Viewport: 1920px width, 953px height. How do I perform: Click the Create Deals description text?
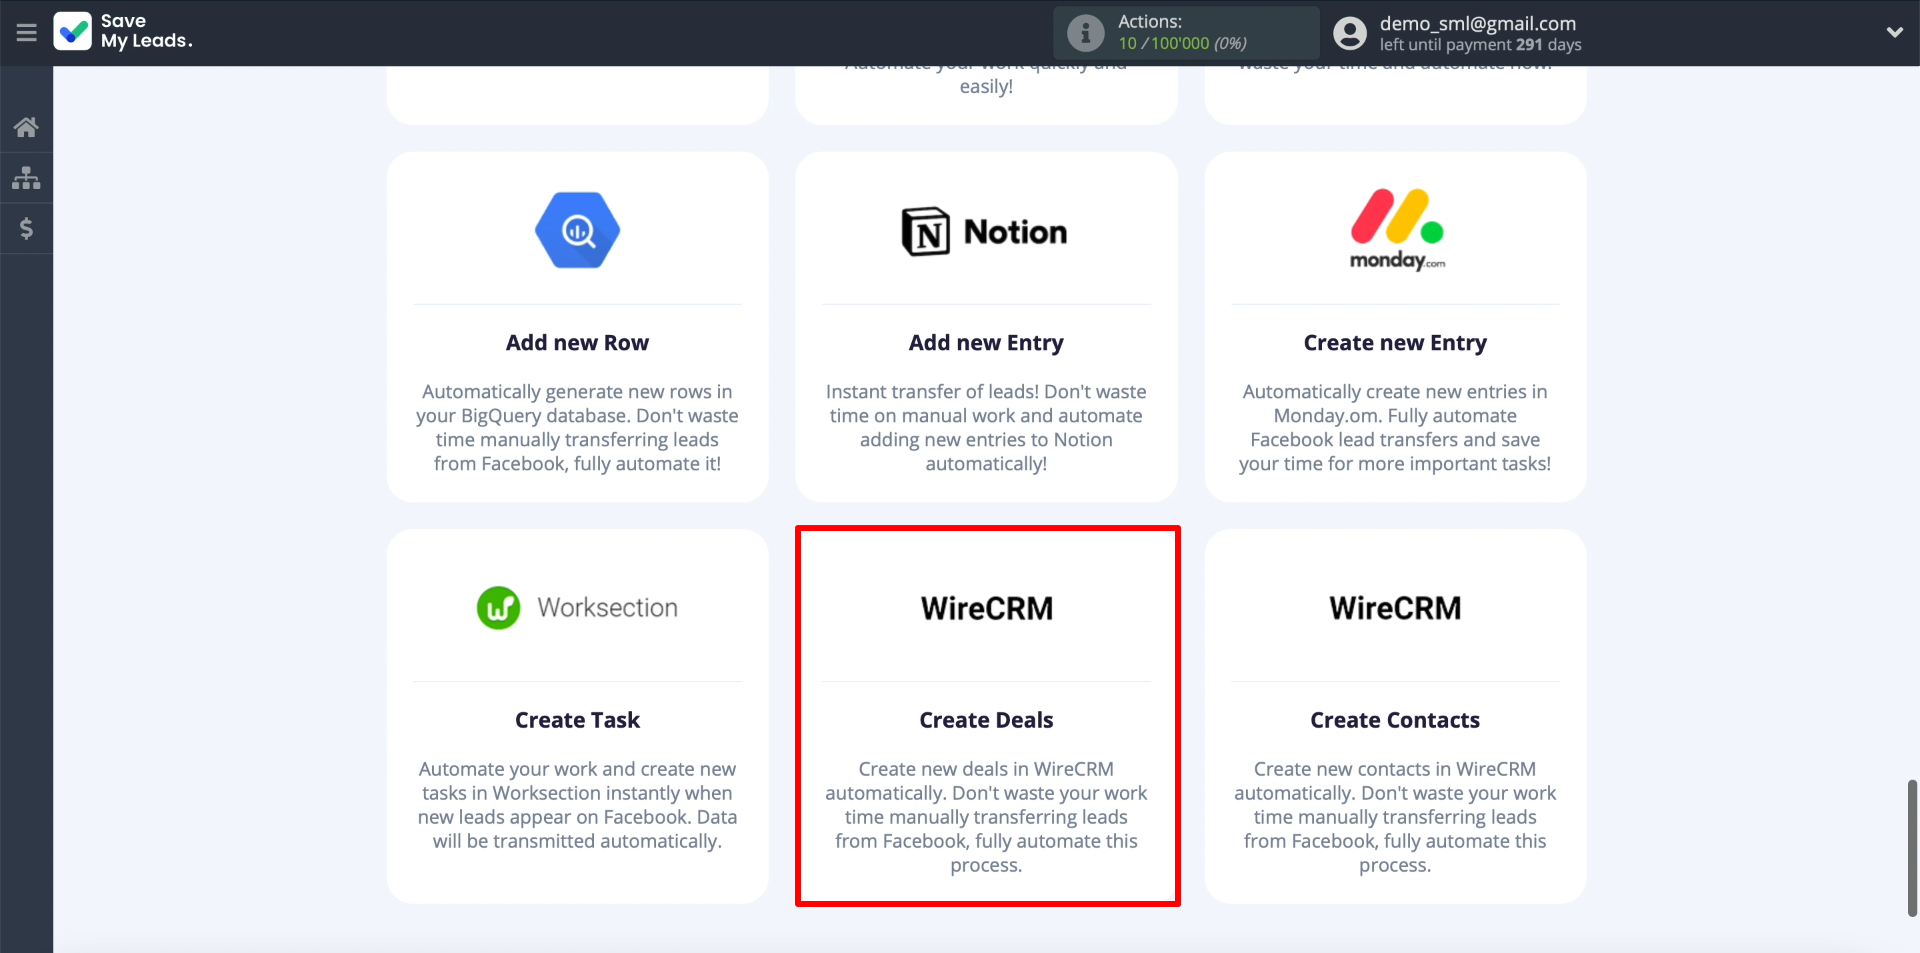click(x=986, y=817)
